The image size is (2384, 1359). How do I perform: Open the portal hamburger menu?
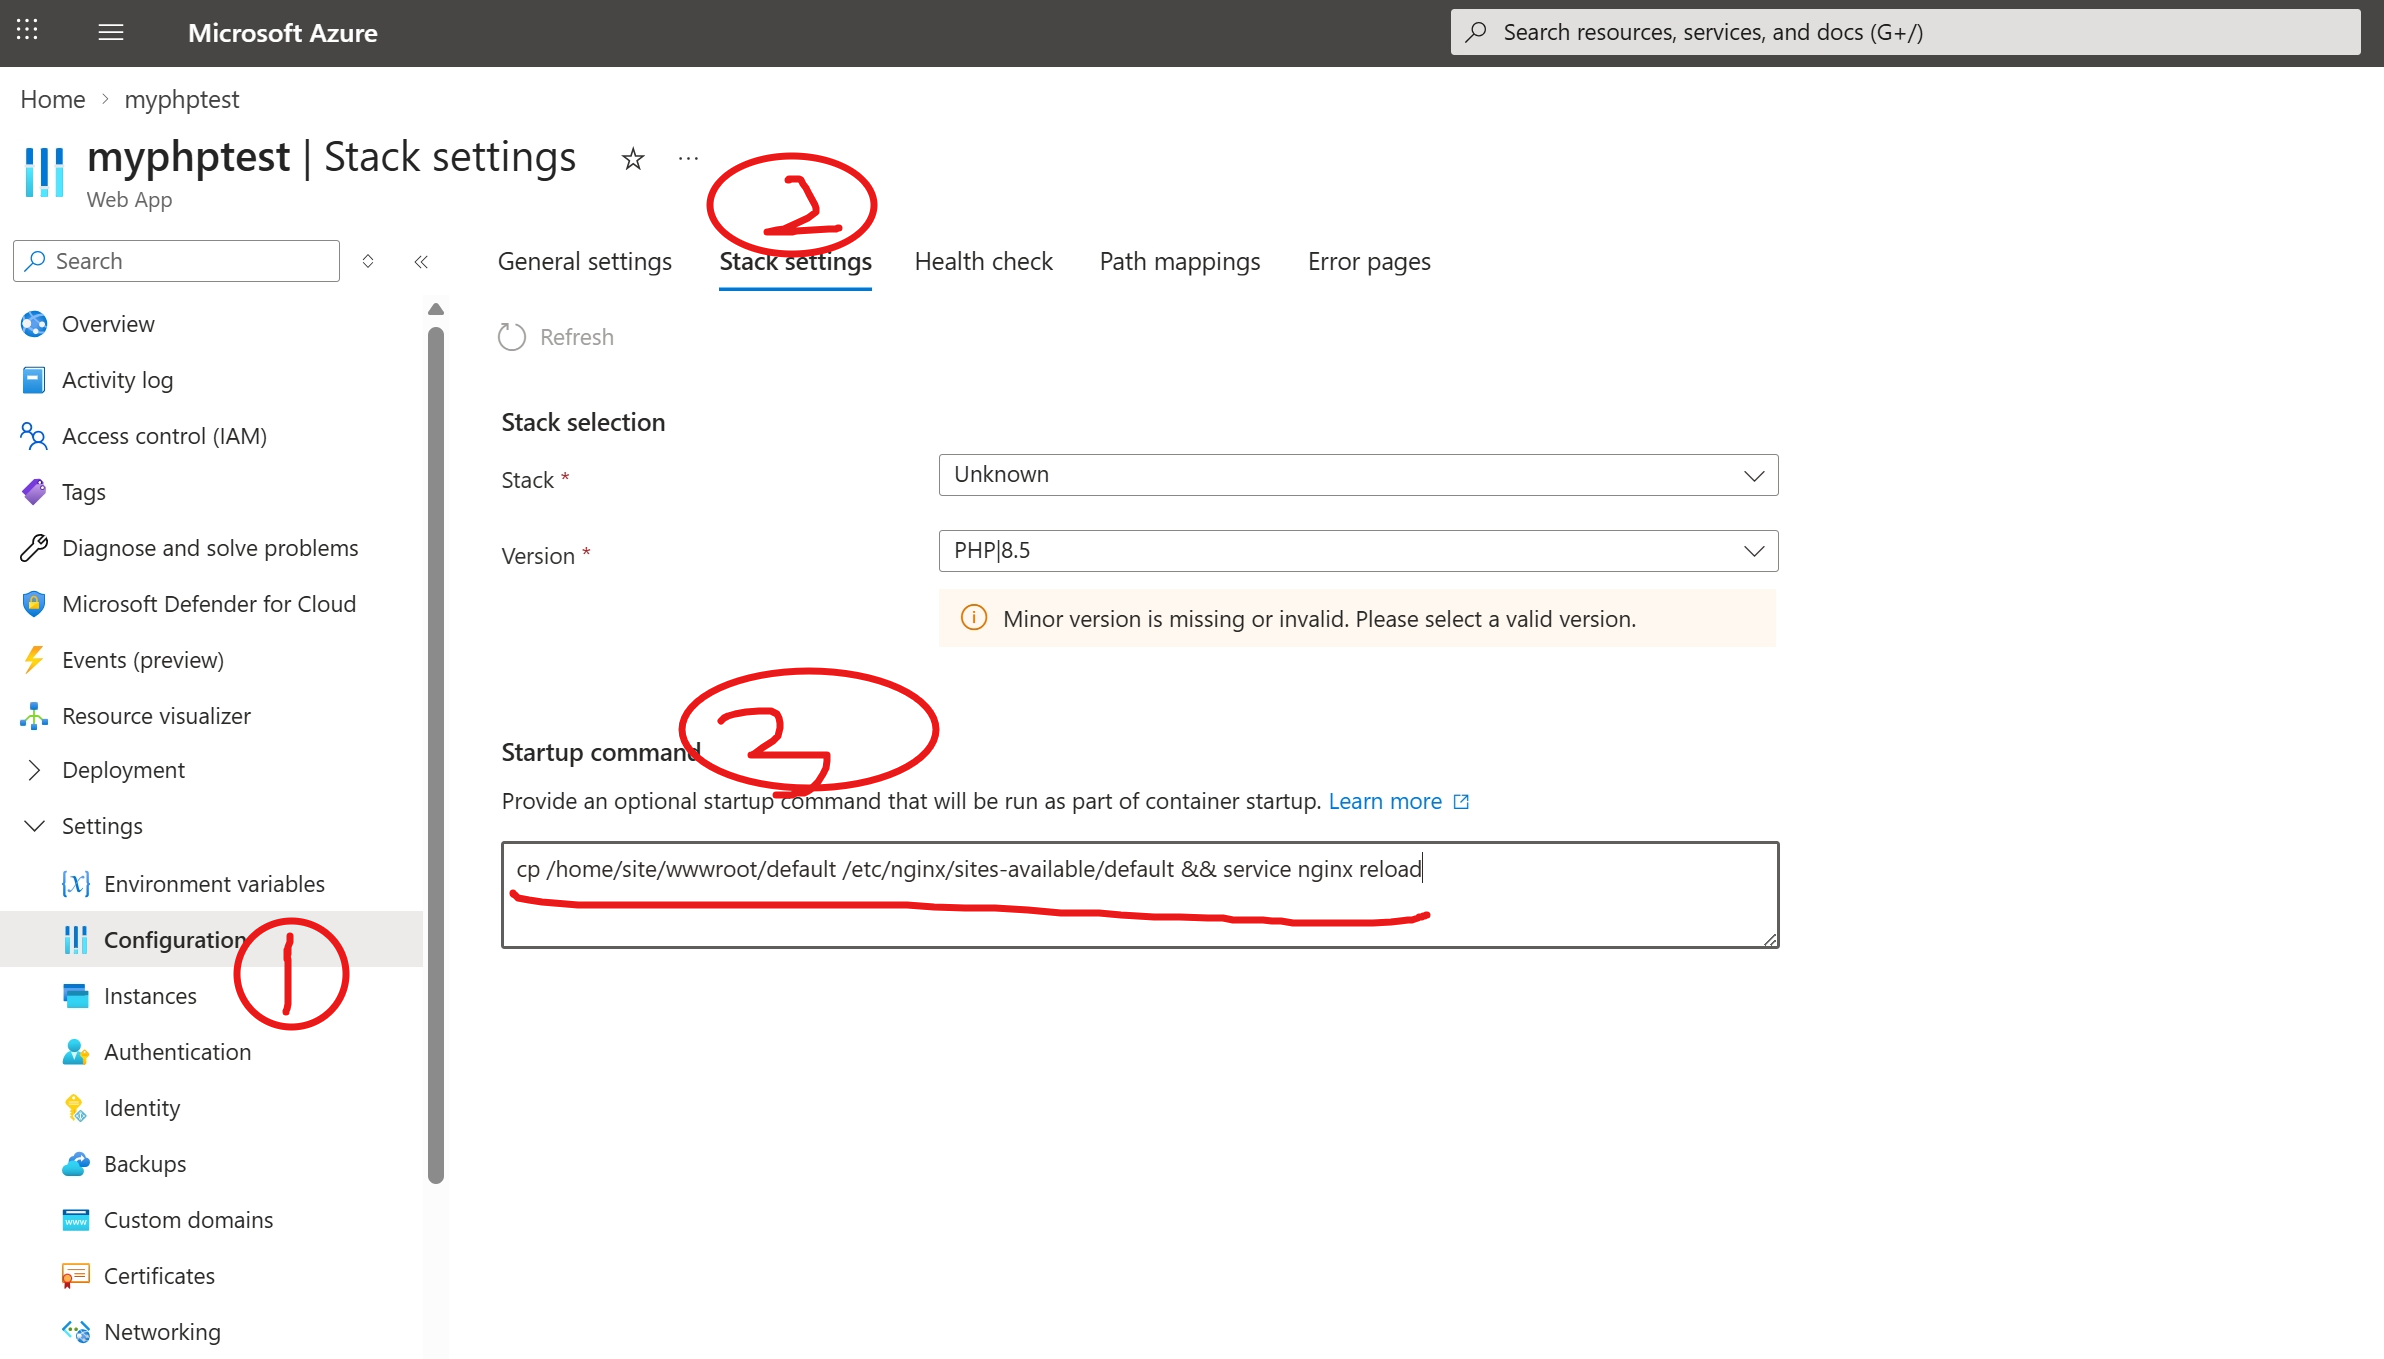111,32
